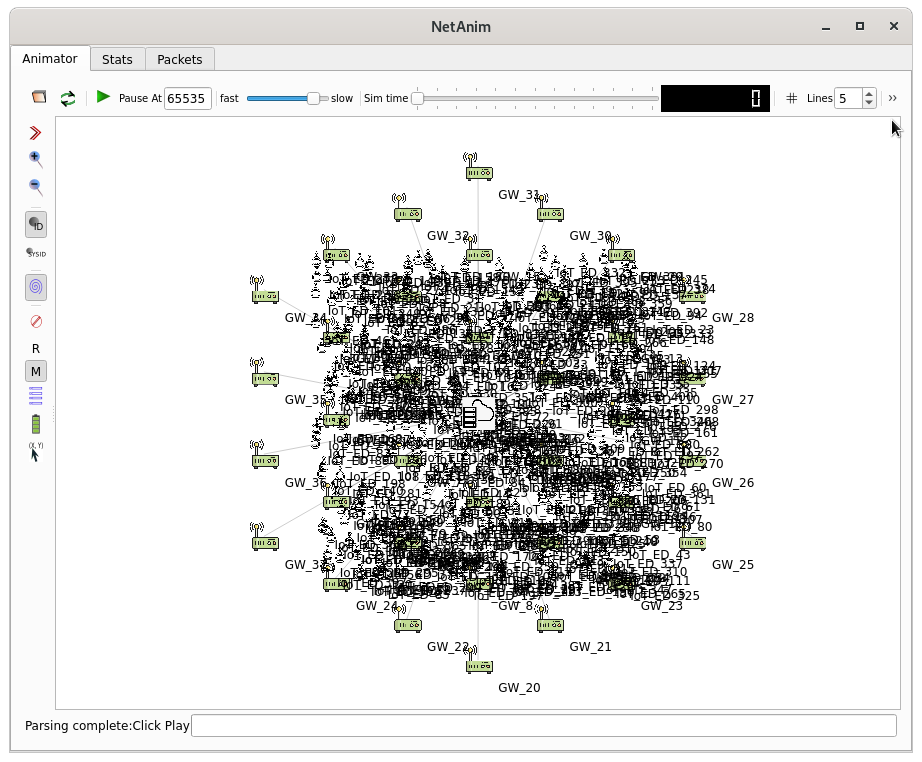This screenshot has width=922, height=762.
Task: Increase the grid Lines count with the up arrow
Action: pos(869,93)
